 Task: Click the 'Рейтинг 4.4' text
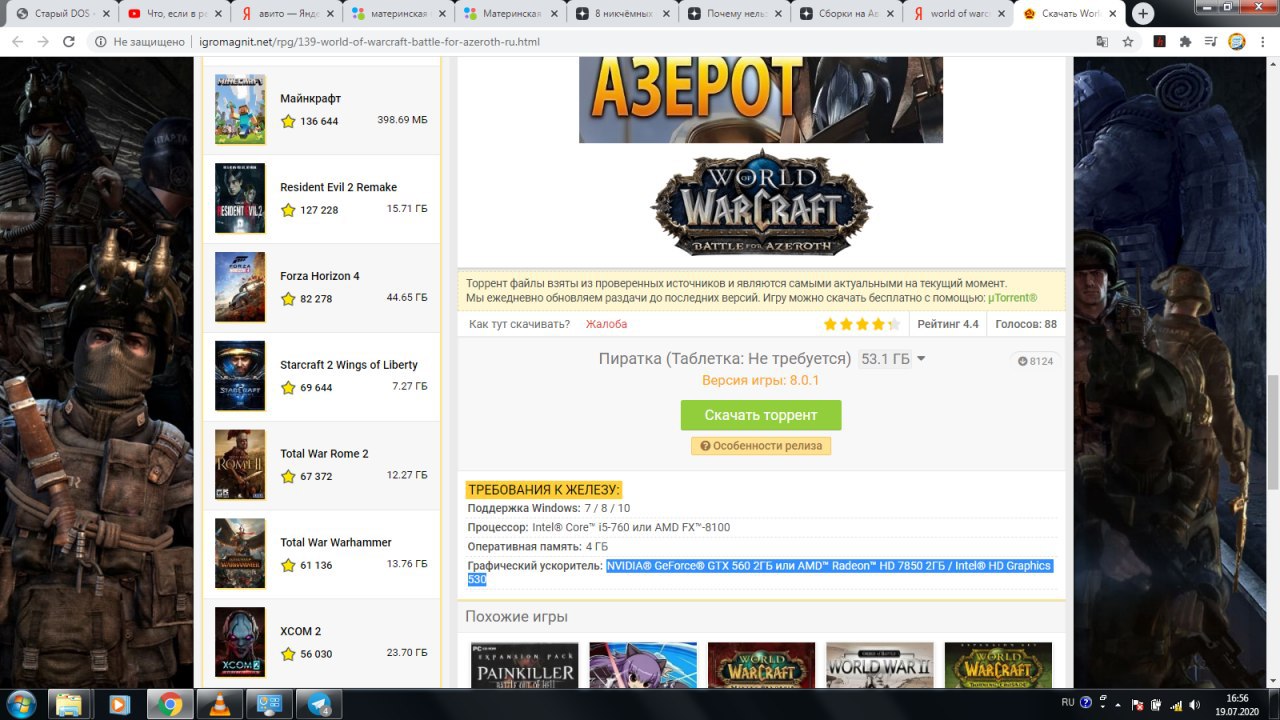click(948, 324)
